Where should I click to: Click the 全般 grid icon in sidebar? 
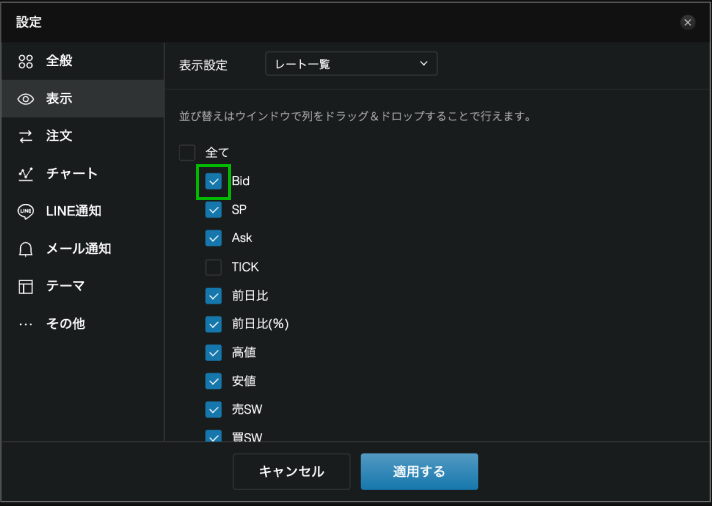[26, 61]
